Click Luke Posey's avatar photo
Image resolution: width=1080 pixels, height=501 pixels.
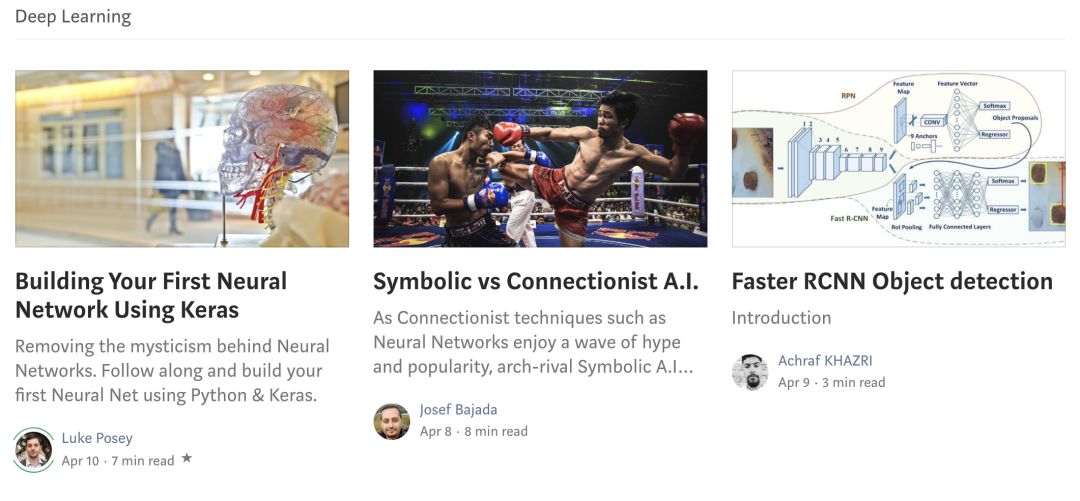pyautogui.click(x=34, y=450)
